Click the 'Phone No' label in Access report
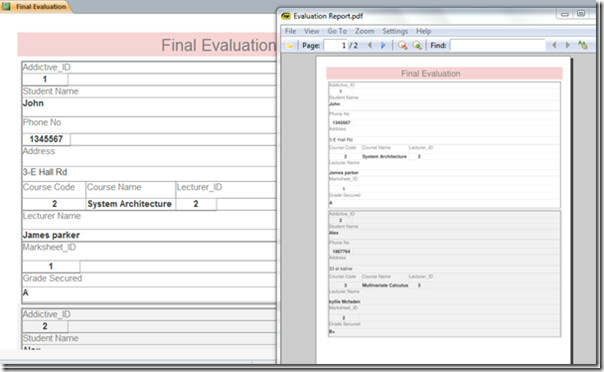Screen dimensions: 604x372 (x=42, y=122)
